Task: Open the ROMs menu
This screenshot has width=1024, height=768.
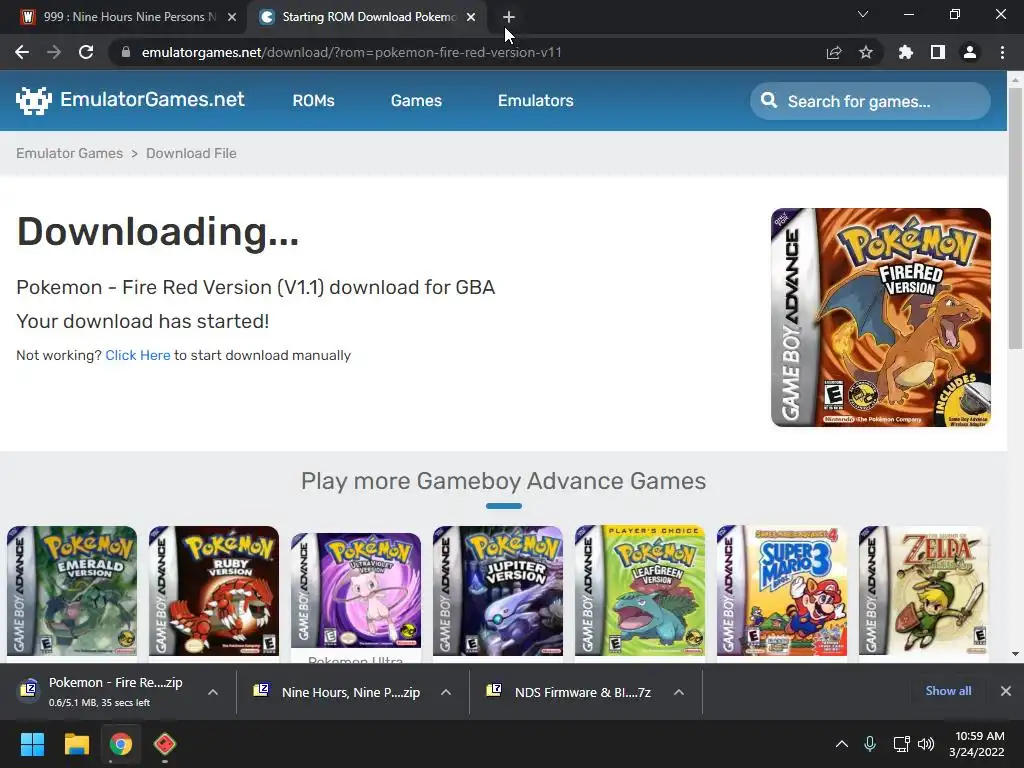Action: click(313, 101)
